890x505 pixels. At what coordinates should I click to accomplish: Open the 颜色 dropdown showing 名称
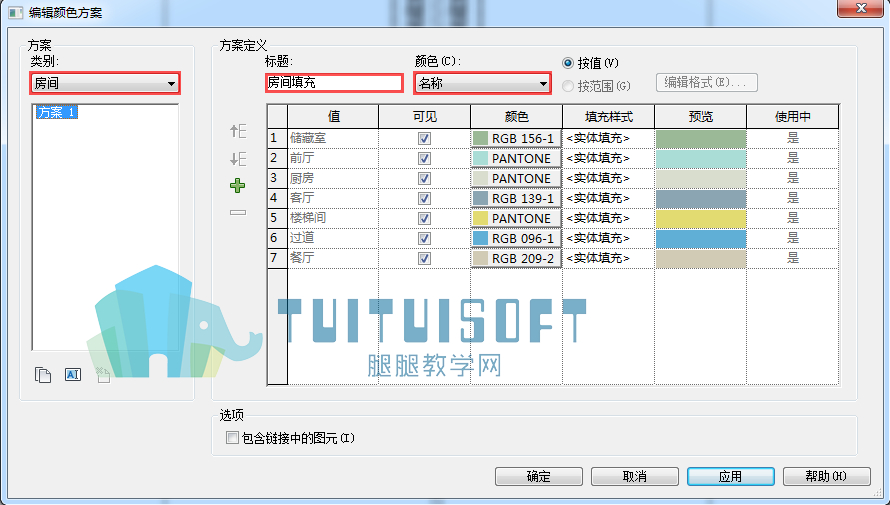point(482,83)
